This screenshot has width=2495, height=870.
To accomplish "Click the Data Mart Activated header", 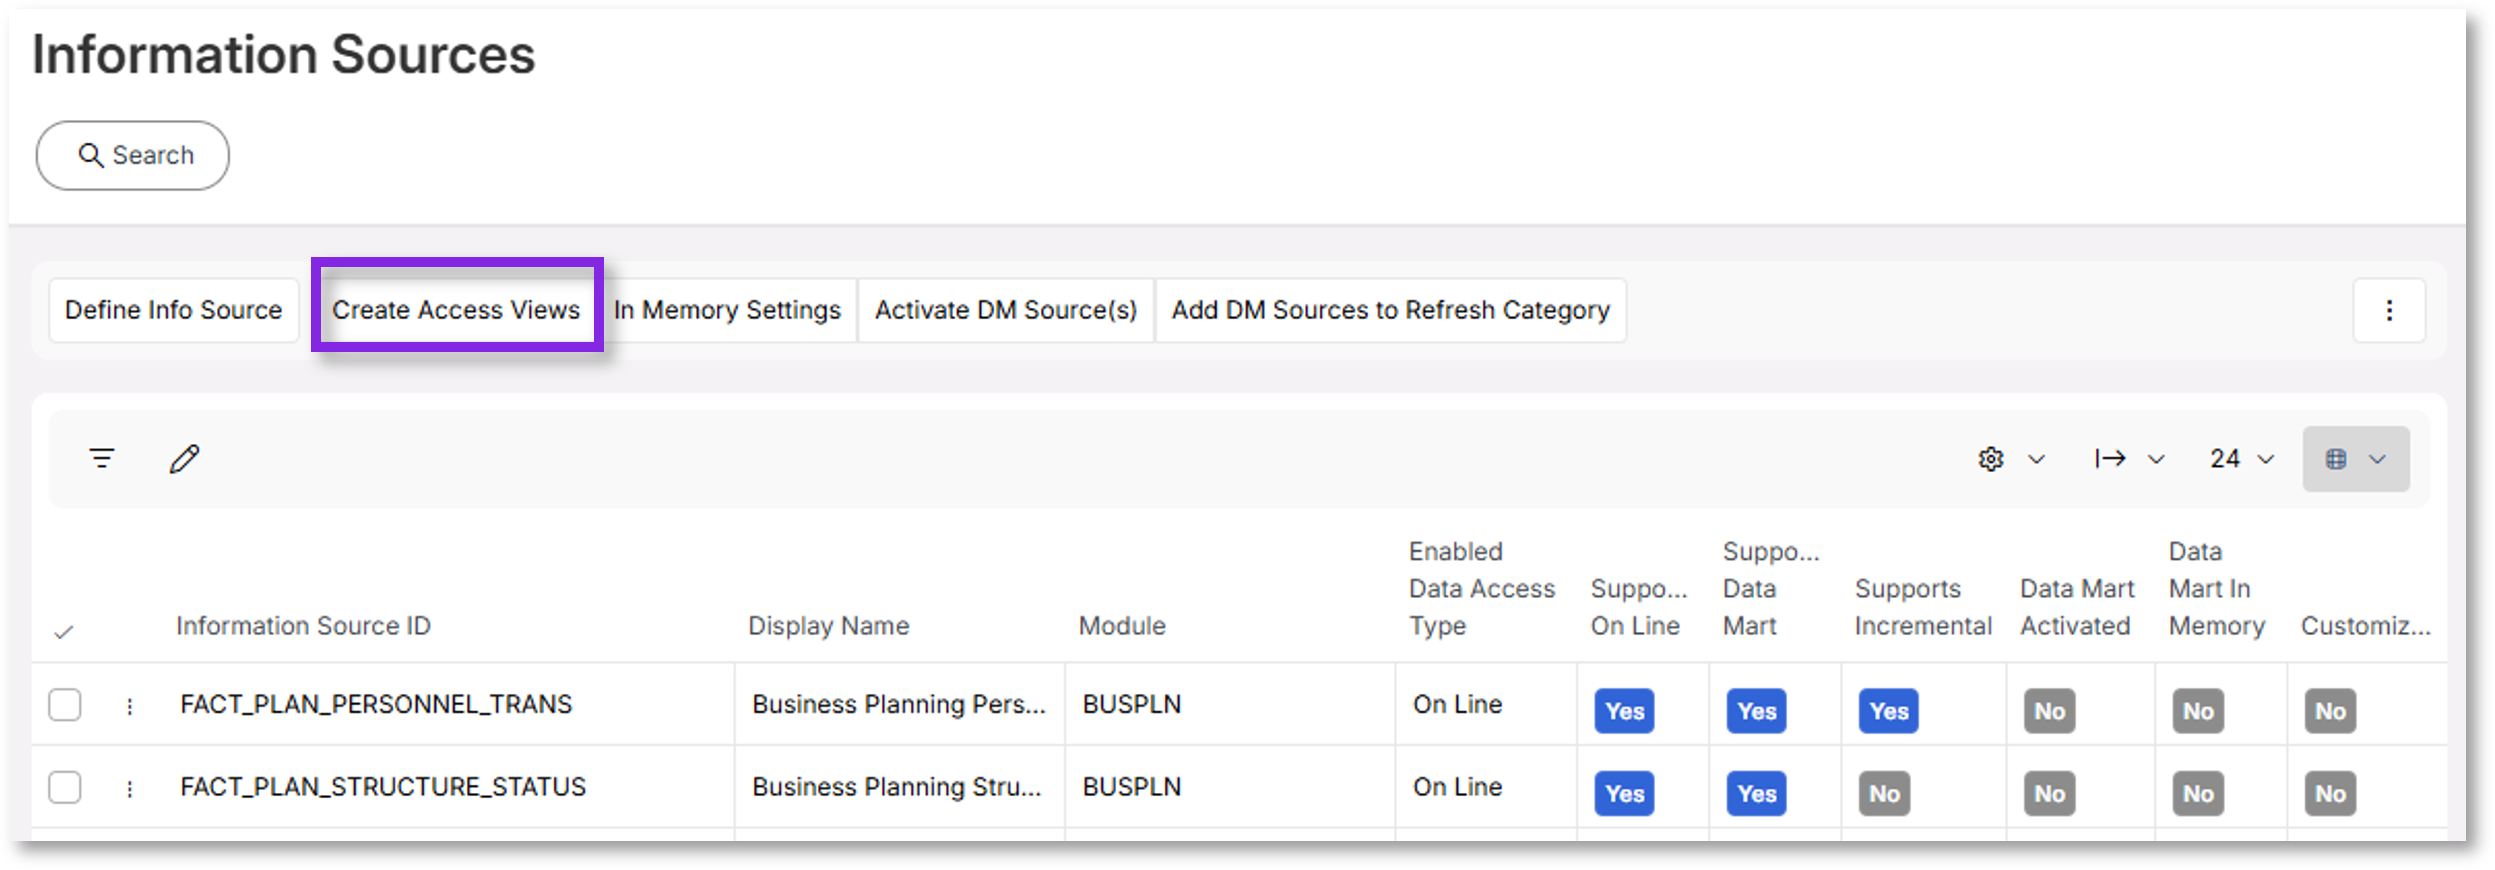I will pyautogui.click(x=2077, y=607).
